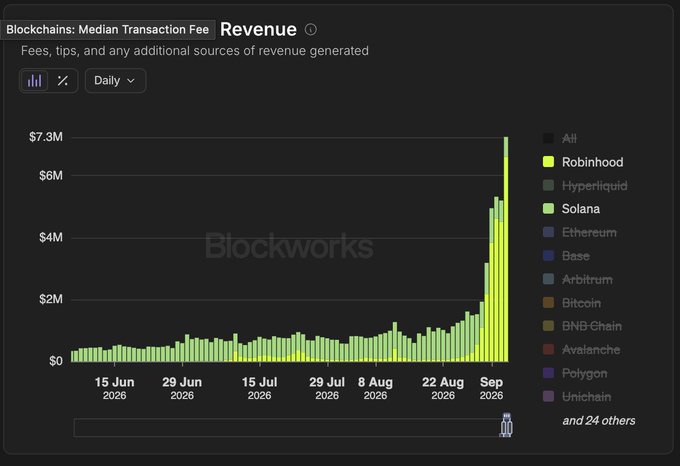
Task: Click the Bitcoin orange color swatch
Action: 549,303
